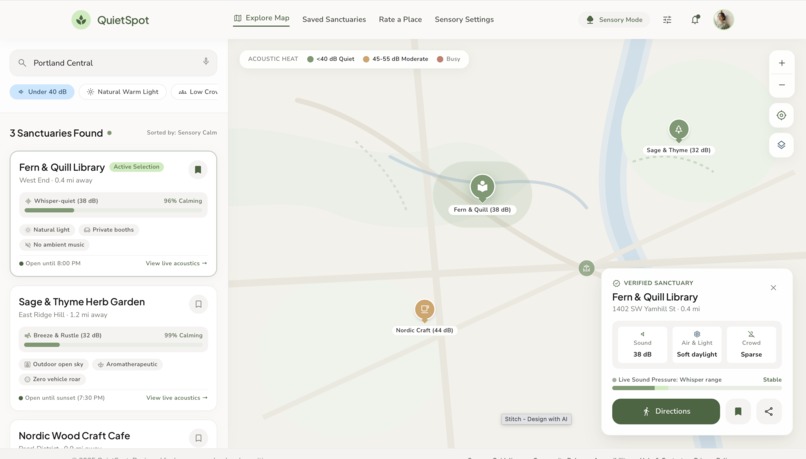
Task: Click the Directions button
Action: pos(666,411)
